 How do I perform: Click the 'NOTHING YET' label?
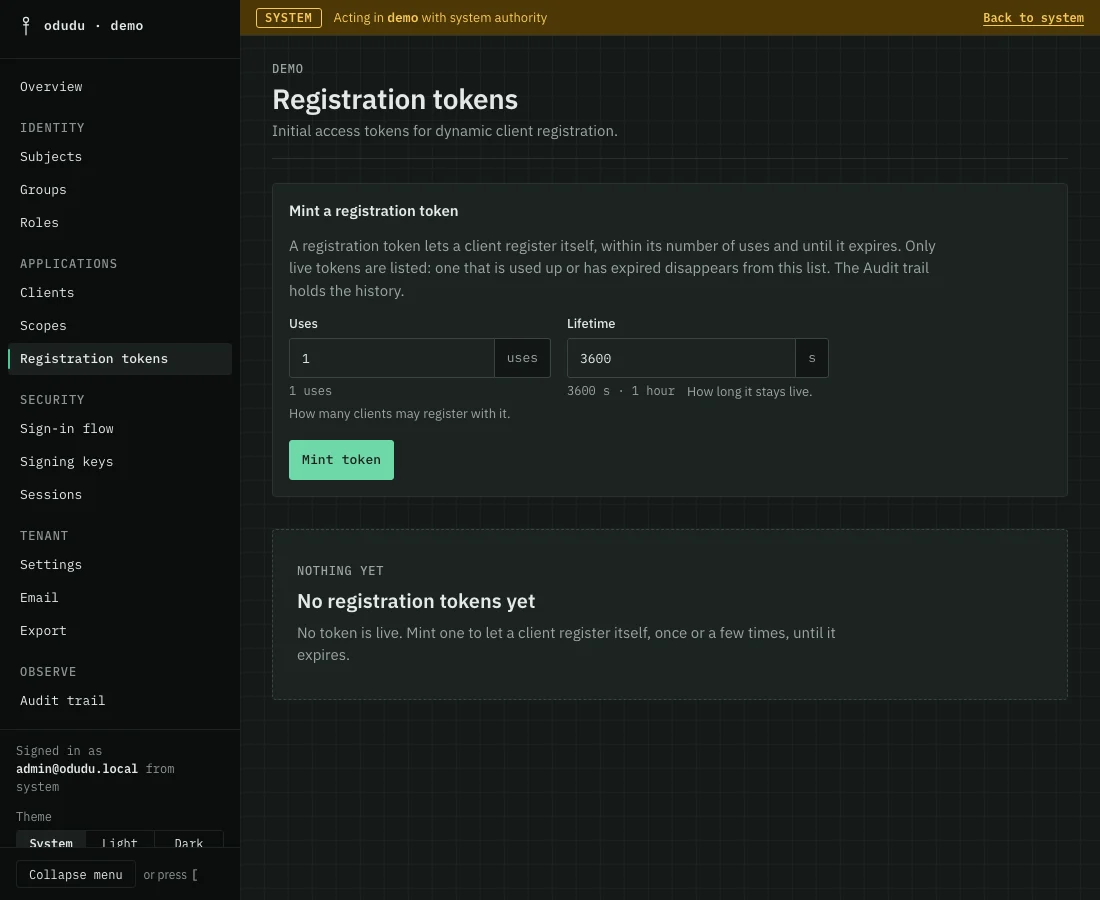pos(340,571)
